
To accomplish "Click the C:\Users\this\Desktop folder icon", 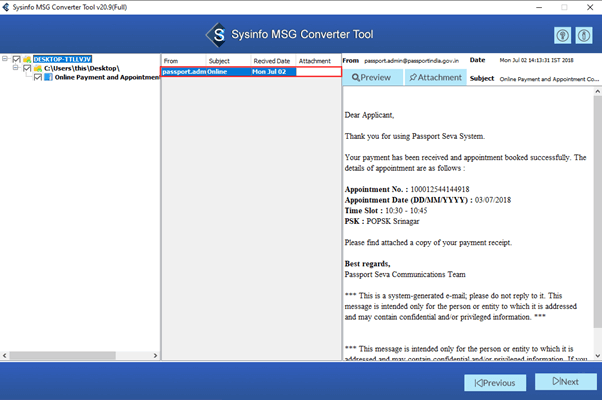I will (38, 68).
